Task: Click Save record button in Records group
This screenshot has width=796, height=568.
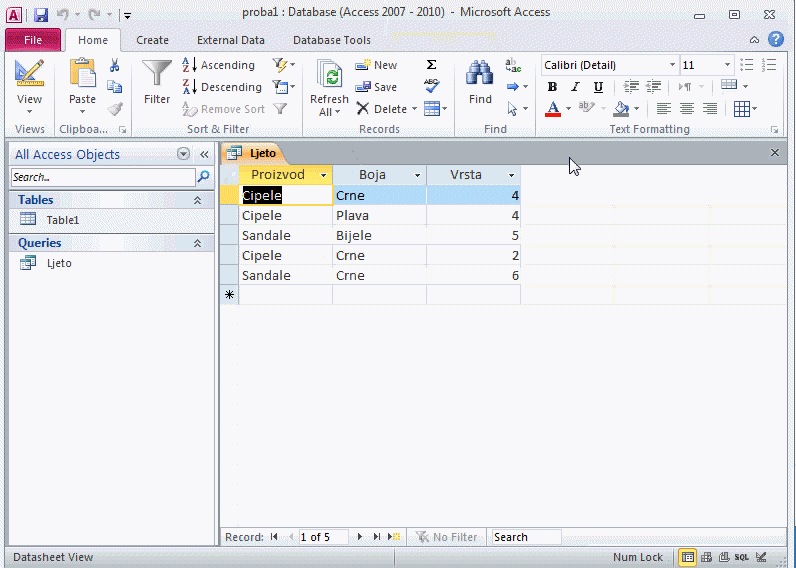Action: 376,87
